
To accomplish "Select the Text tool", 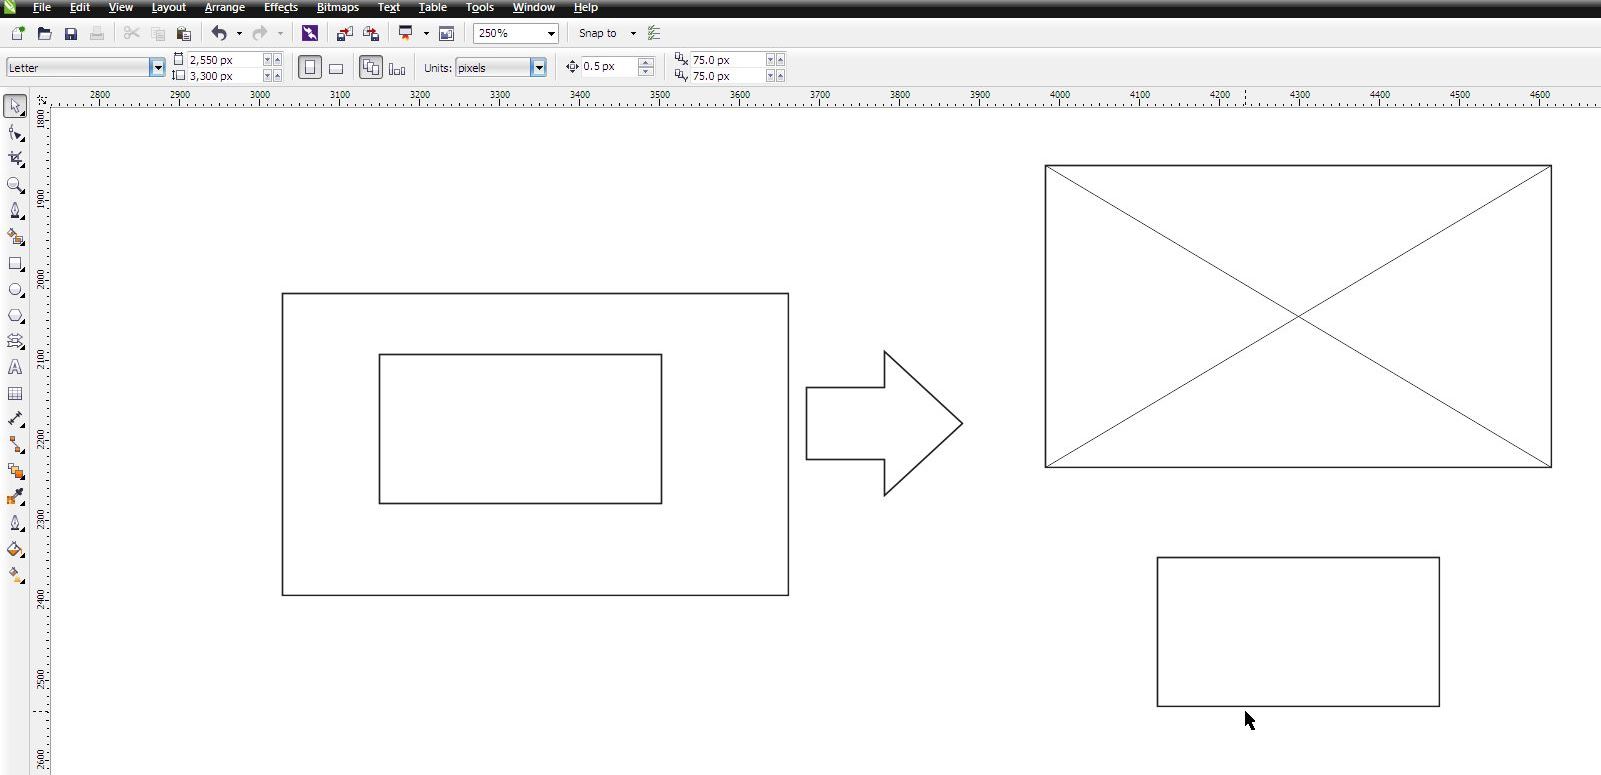I will click(15, 367).
